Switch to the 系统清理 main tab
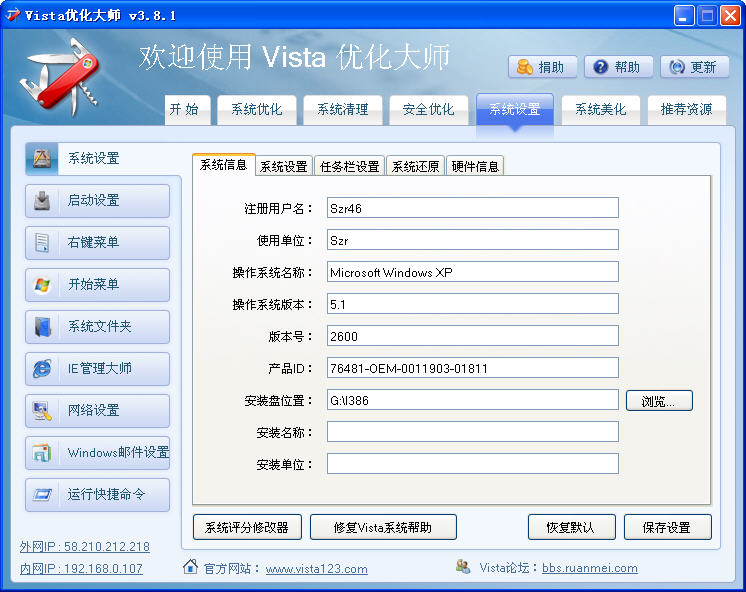Image resolution: width=746 pixels, height=592 pixels. (343, 110)
